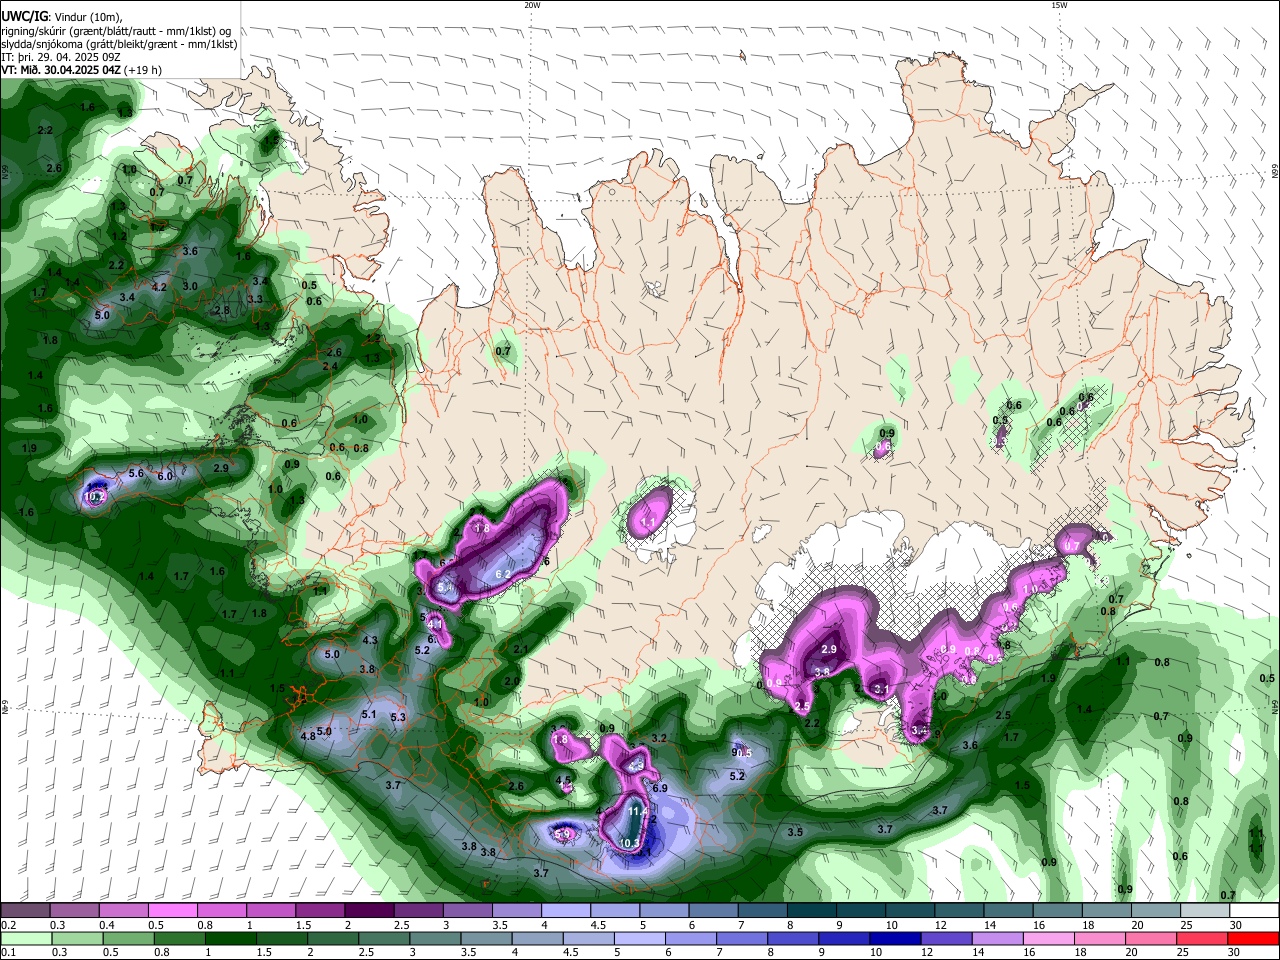Click the lilac 14–16 rain legend swatch
1280x960 pixels.
click(x=997, y=938)
